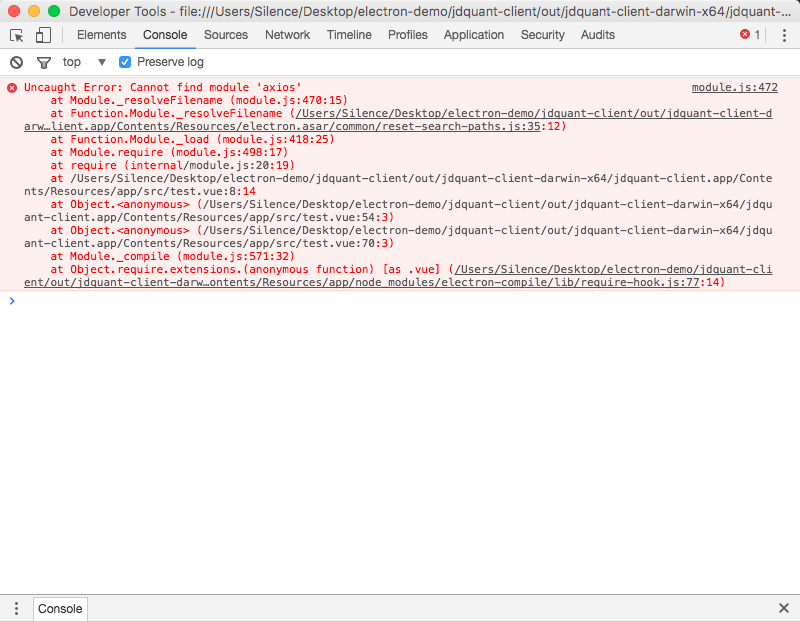
Task: Open the top execution context dropdown
Action: pos(84,62)
